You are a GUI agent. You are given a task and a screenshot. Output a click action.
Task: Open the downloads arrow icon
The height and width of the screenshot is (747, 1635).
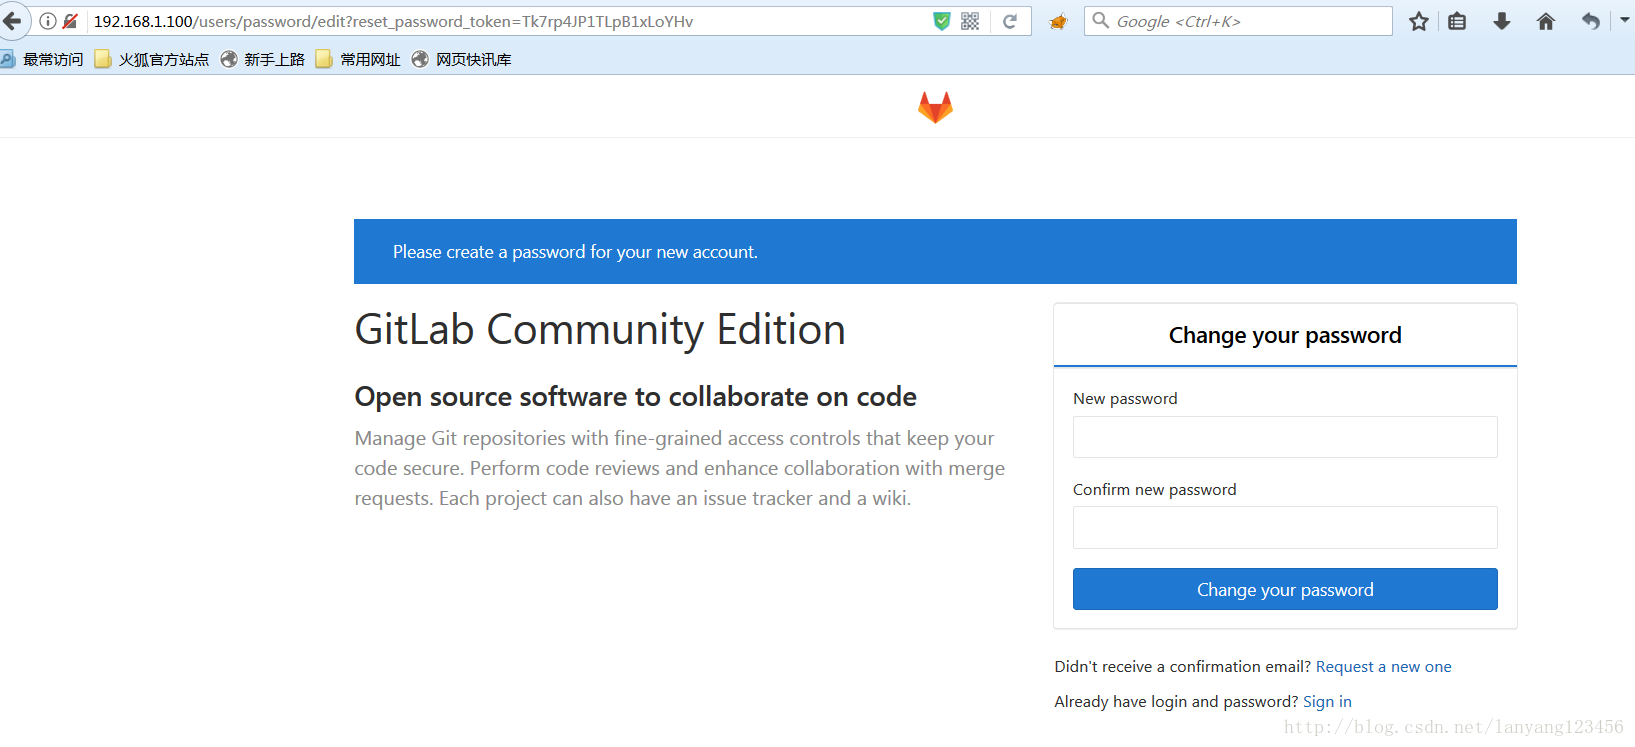[x=1502, y=21]
